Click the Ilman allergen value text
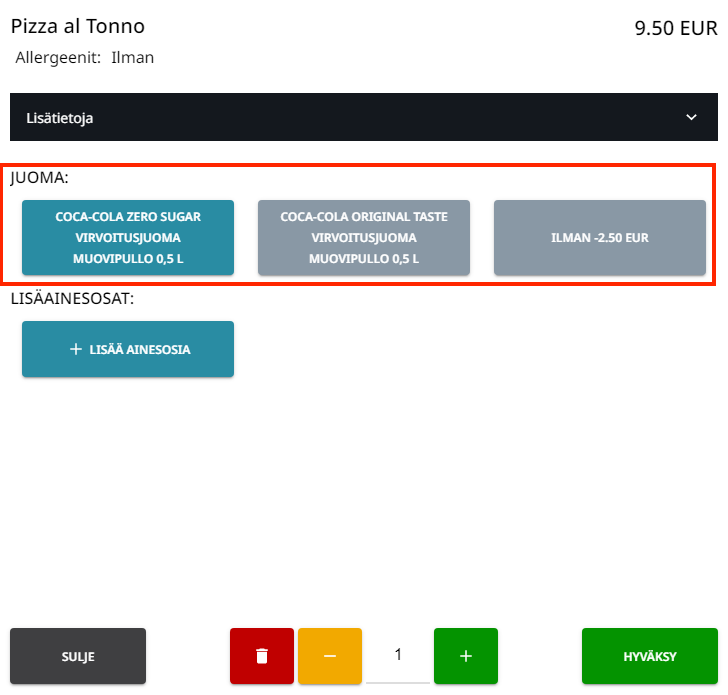This screenshot has width=728, height=695. 132,58
